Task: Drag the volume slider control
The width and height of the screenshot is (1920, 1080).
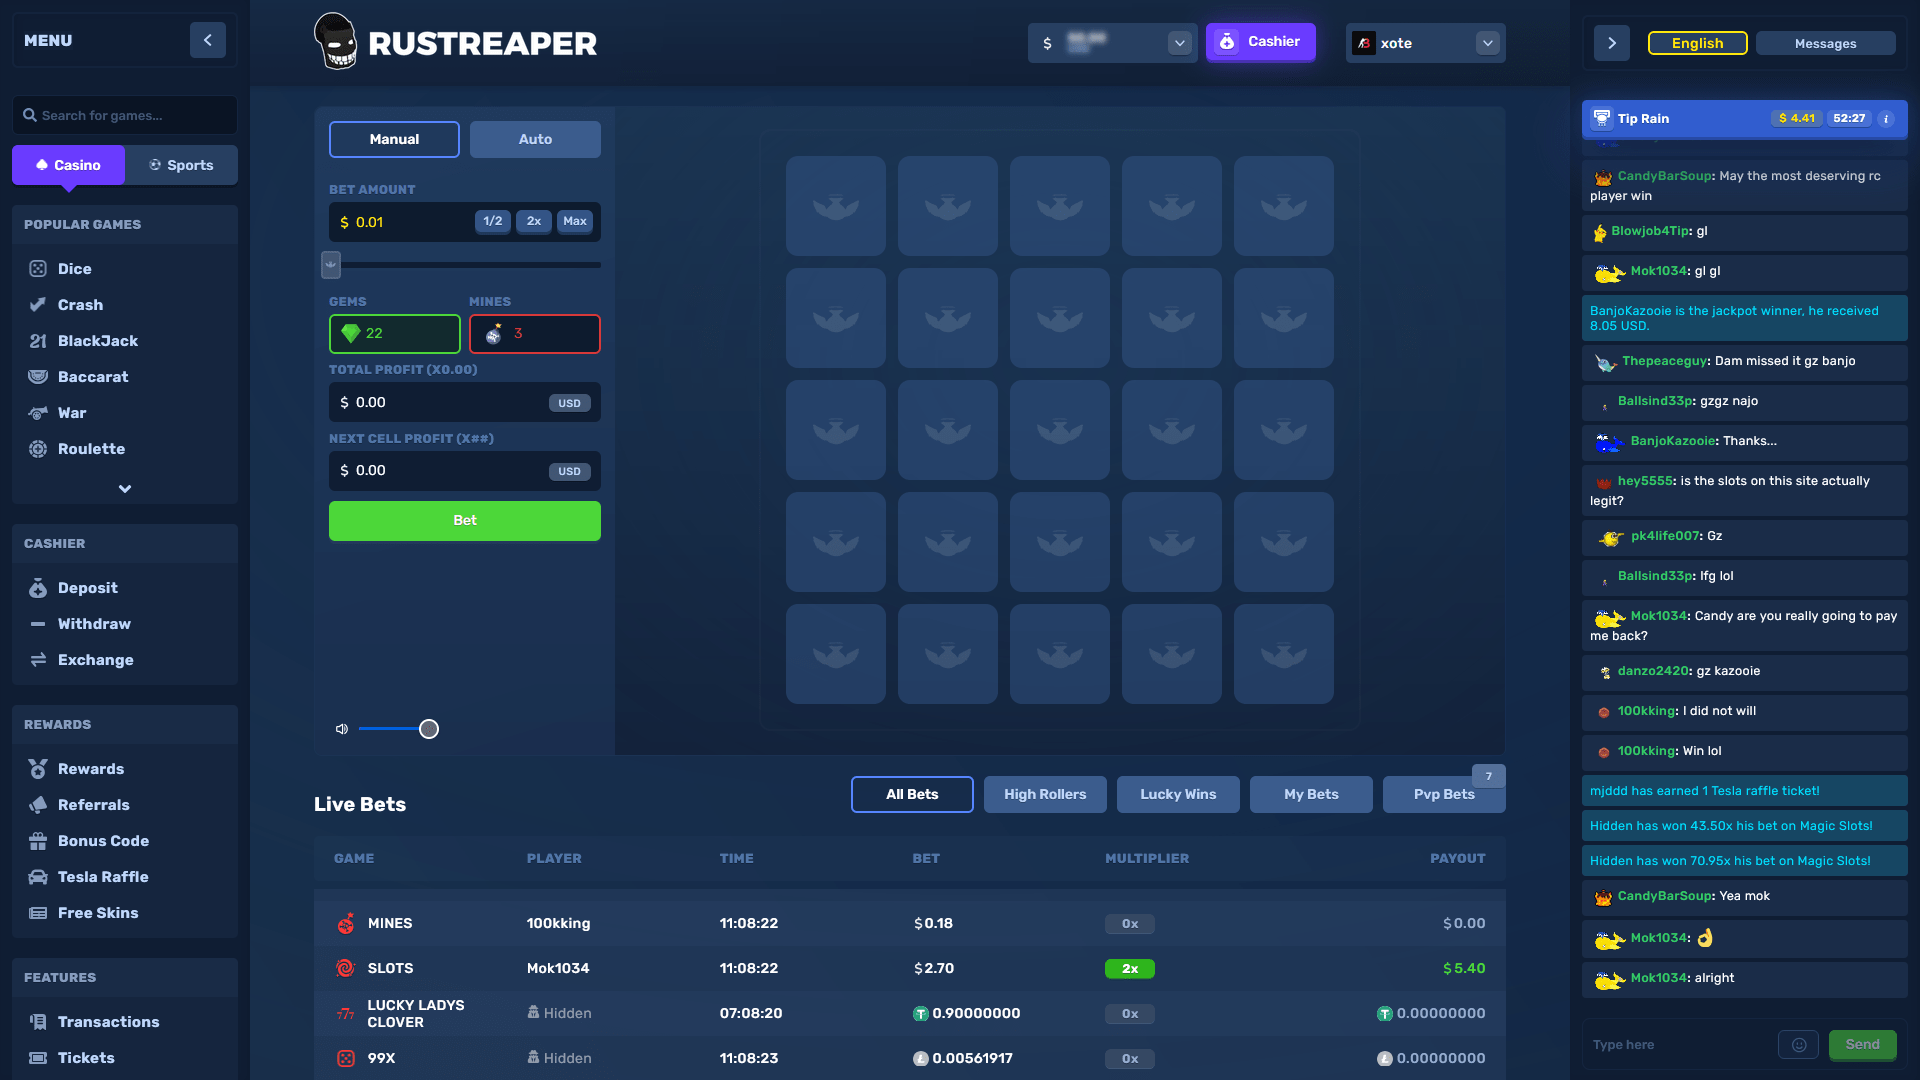Action: (429, 728)
